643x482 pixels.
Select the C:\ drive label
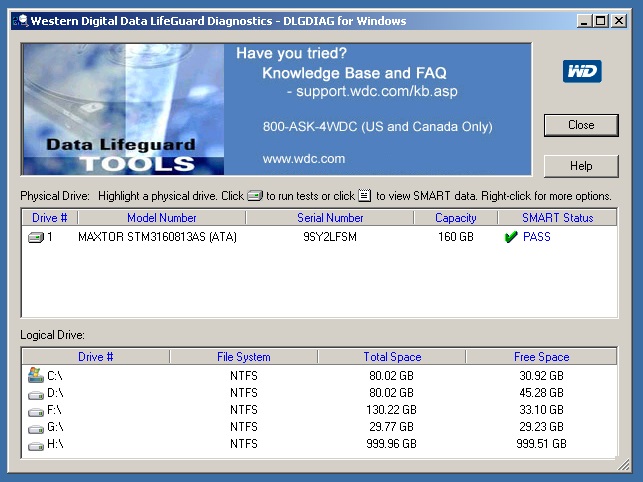55,376
